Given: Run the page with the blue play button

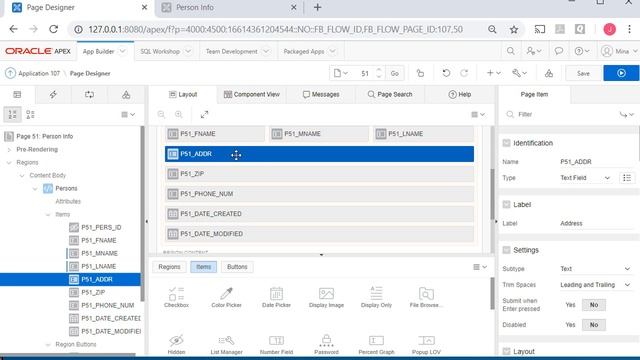Looking at the screenshot, I should (621, 73).
